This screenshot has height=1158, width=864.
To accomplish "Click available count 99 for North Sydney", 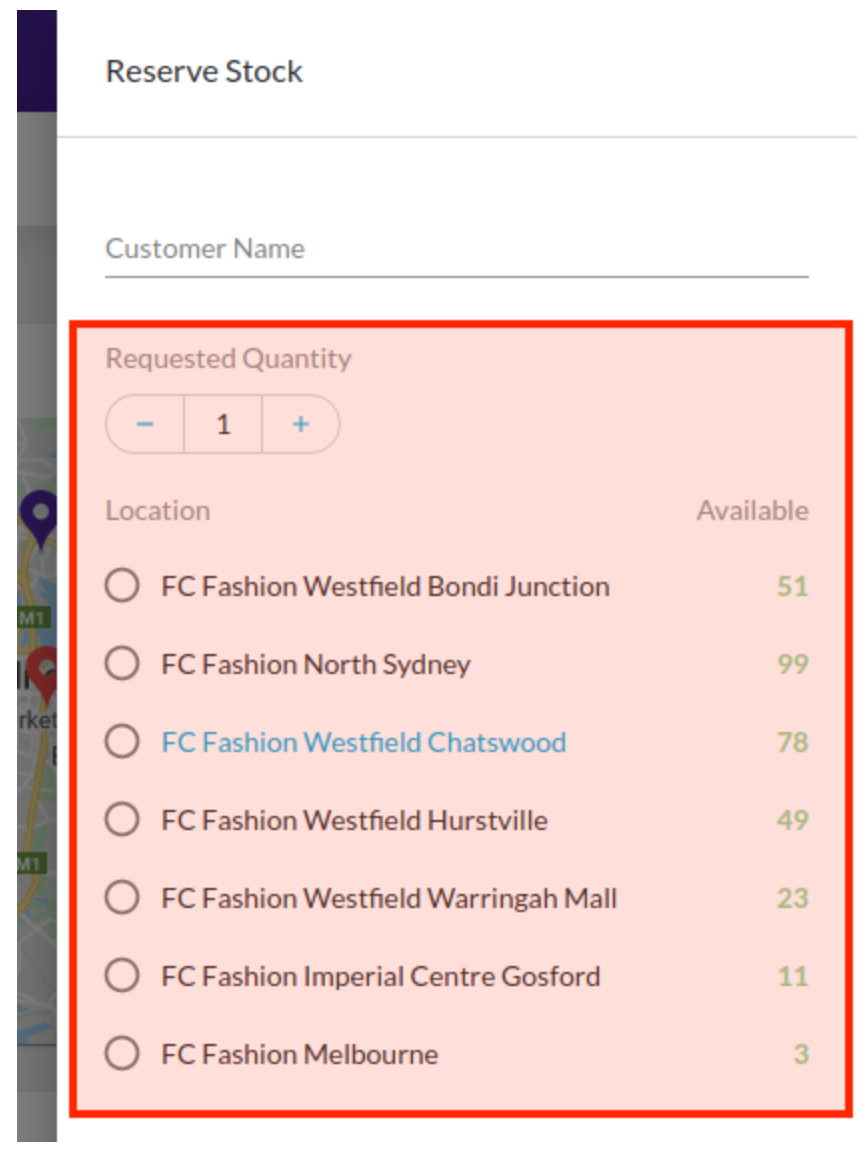I will (x=792, y=664).
